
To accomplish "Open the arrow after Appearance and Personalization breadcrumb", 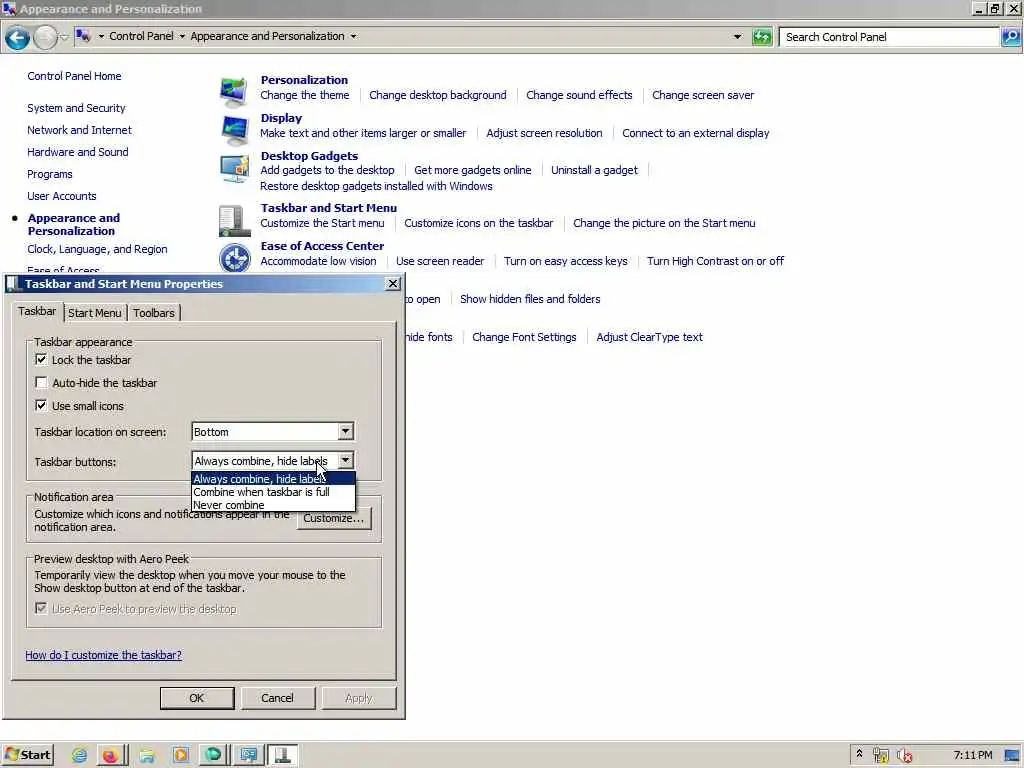I will point(353,37).
